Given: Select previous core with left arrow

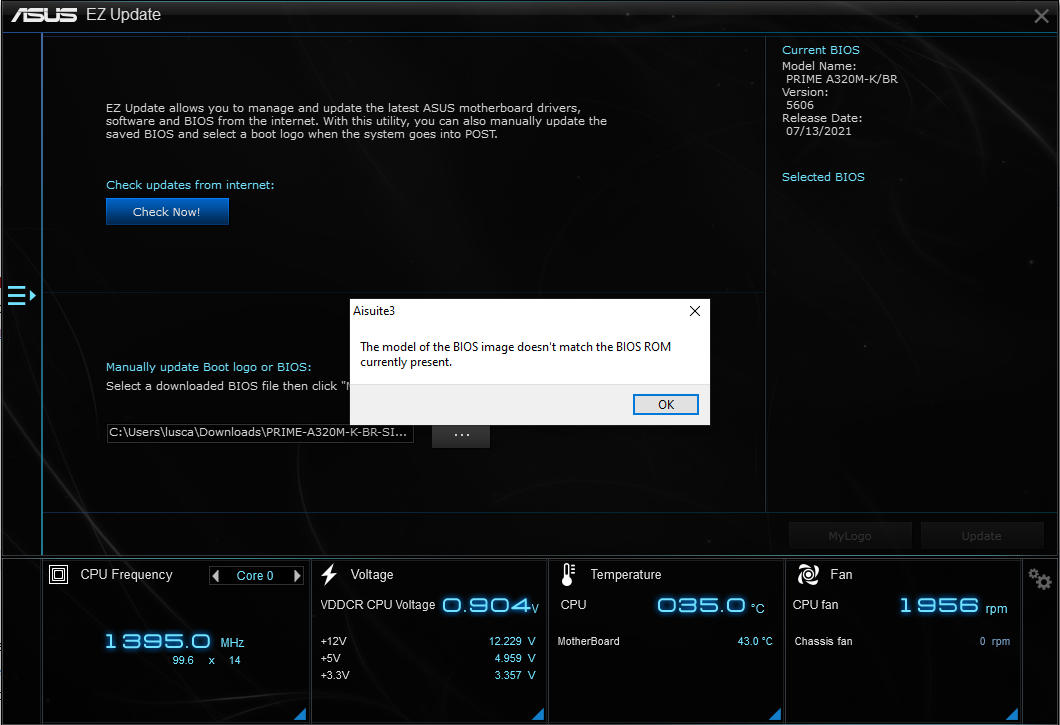Looking at the screenshot, I should (x=216, y=576).
